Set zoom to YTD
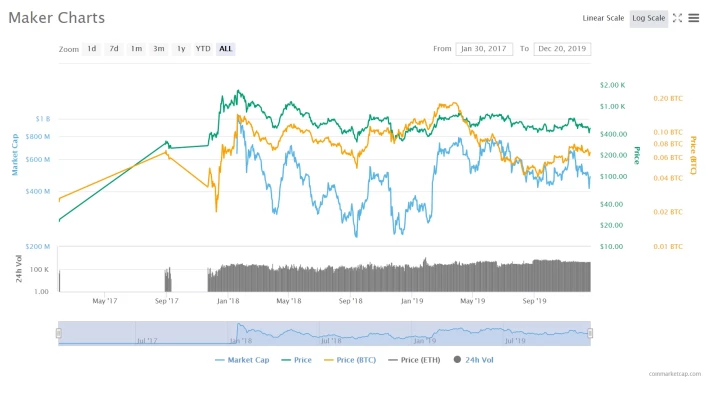 point(203,49)
